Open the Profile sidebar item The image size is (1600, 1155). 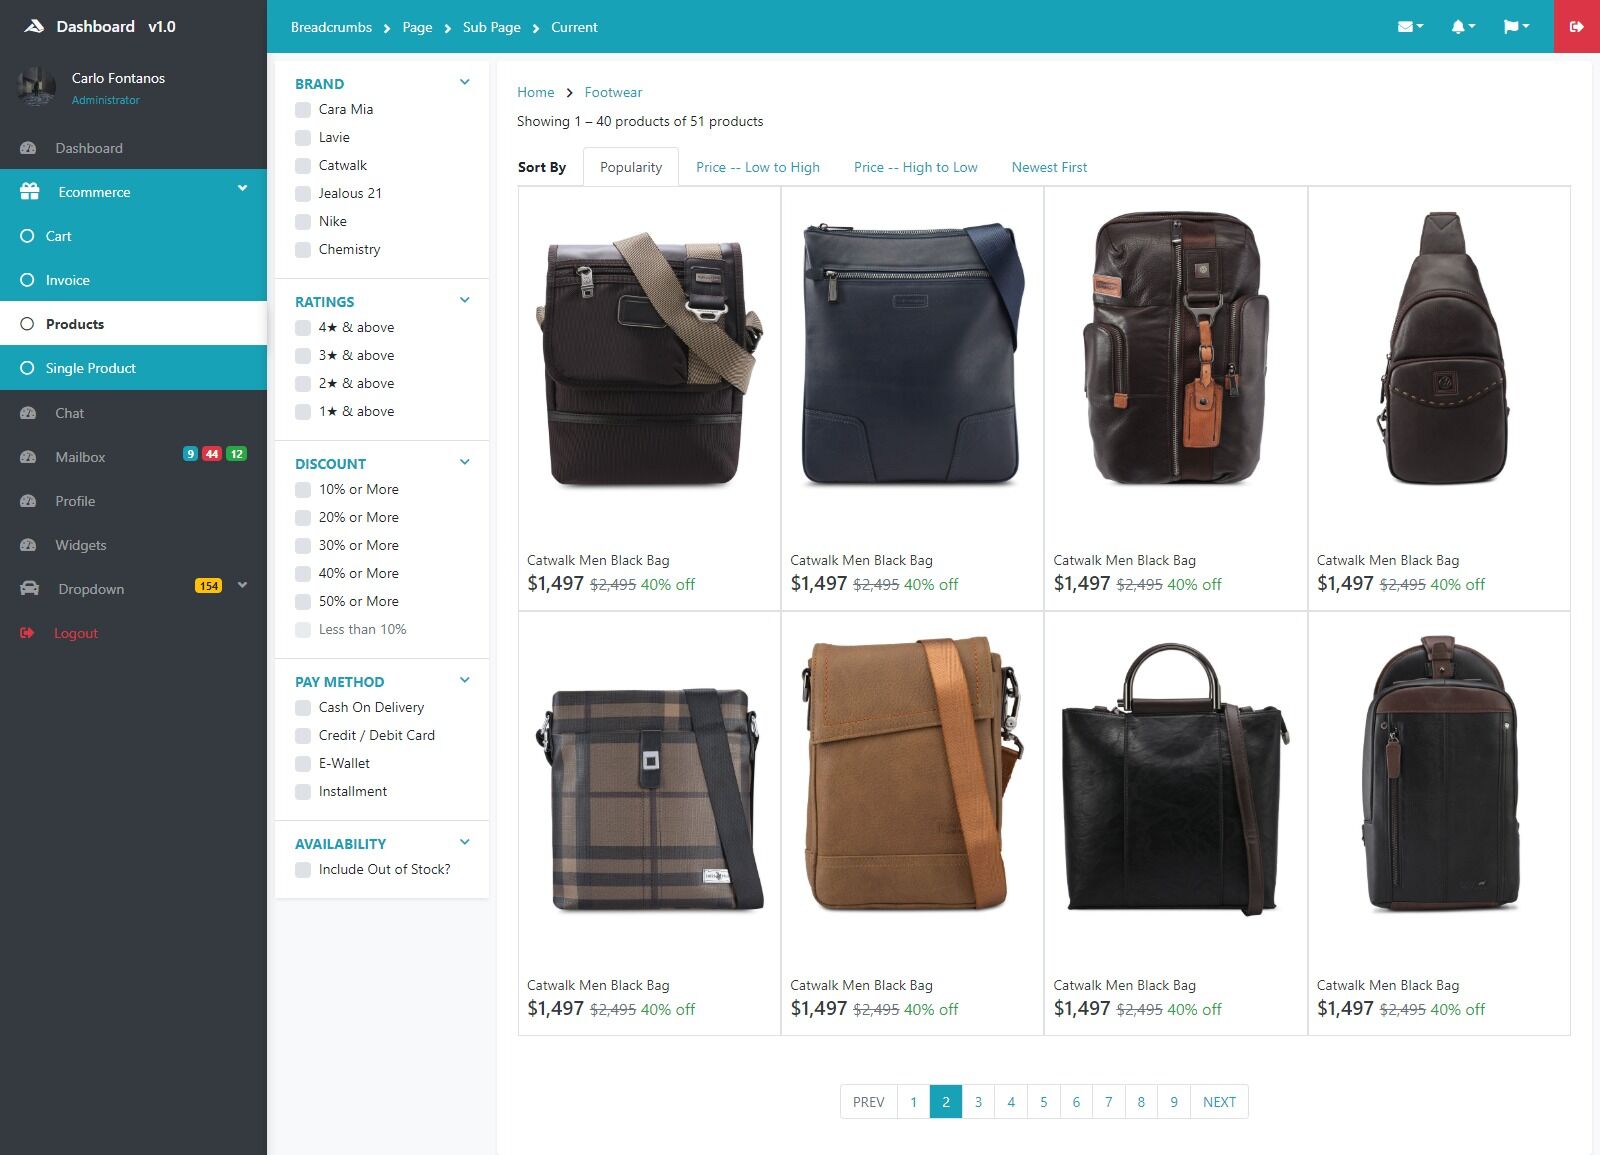tap(133, 501)
